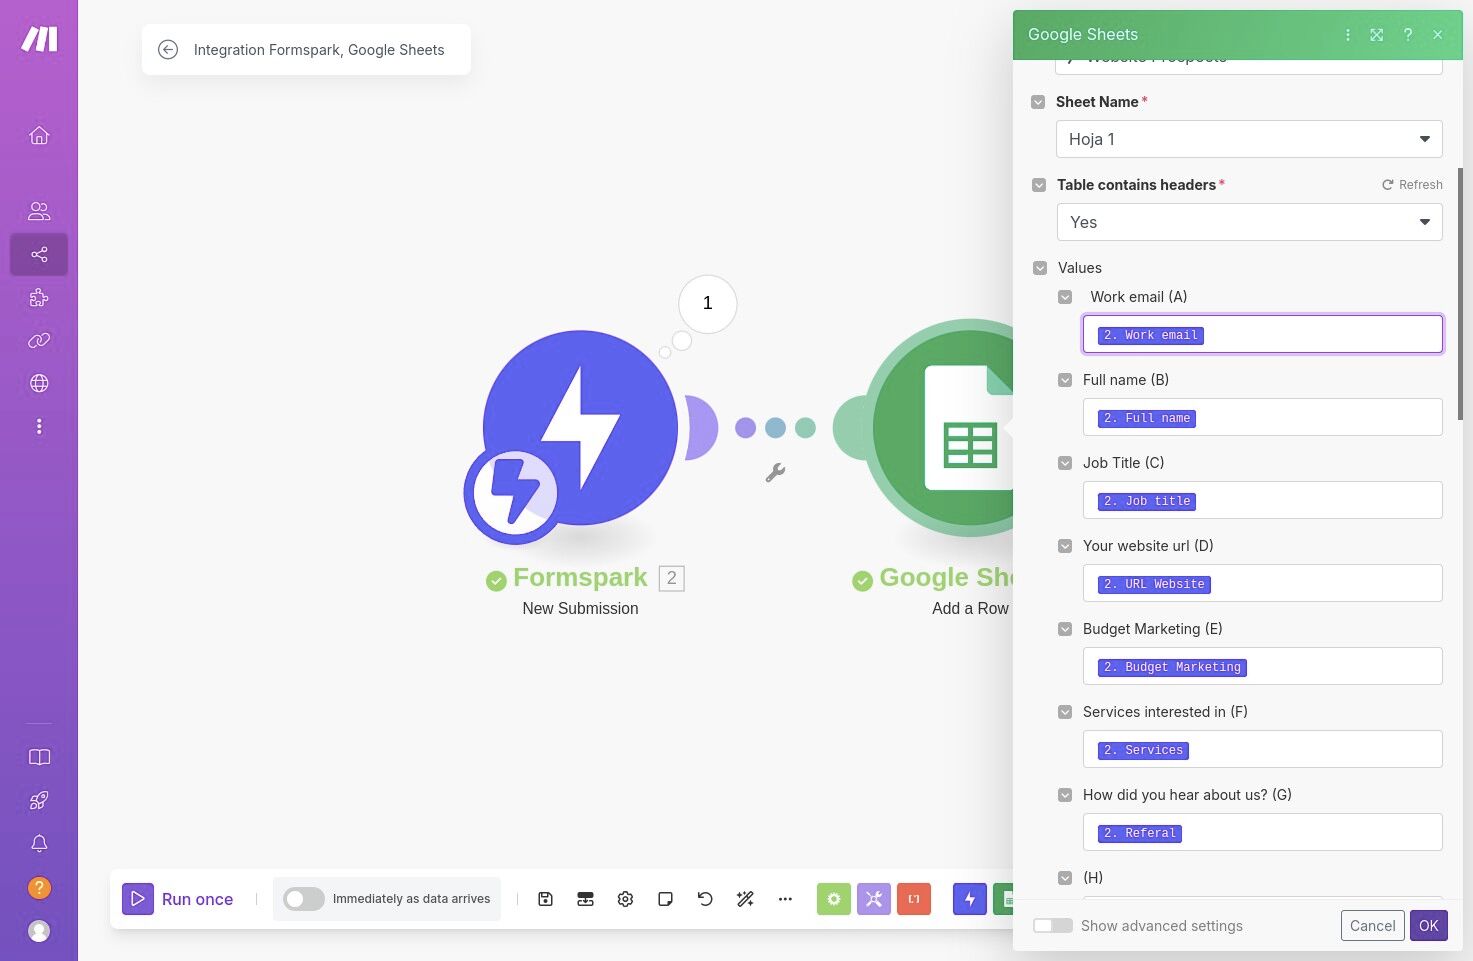
Task: Open the Notifications bell icon
Action: coord(39,844)
